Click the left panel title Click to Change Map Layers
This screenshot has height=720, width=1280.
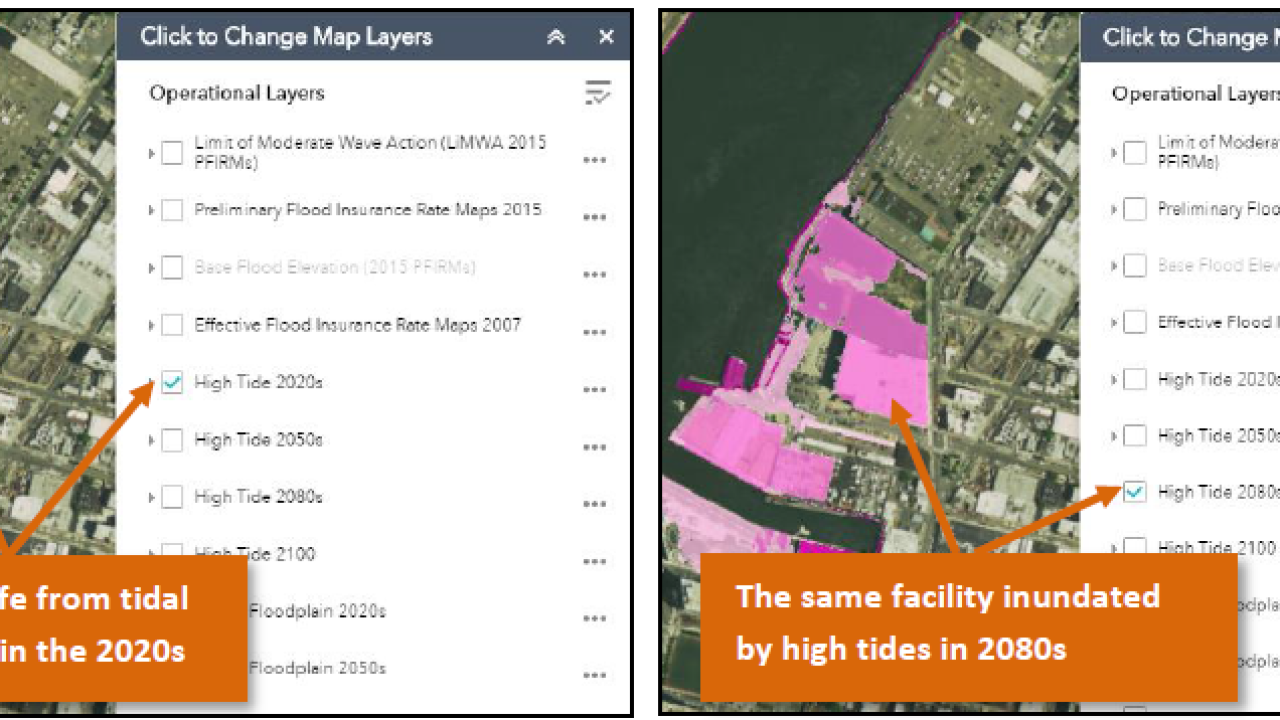(x=286, y=37)
